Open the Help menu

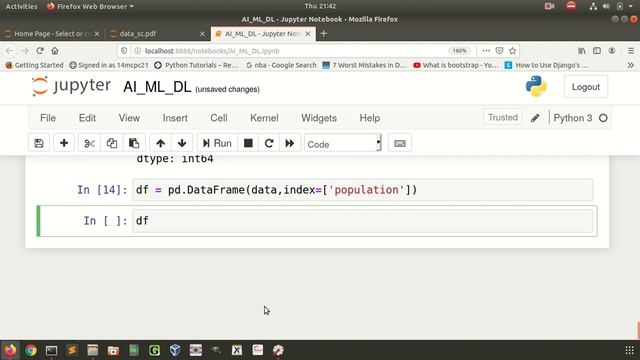pyautogui.click(x=369, y=118)
